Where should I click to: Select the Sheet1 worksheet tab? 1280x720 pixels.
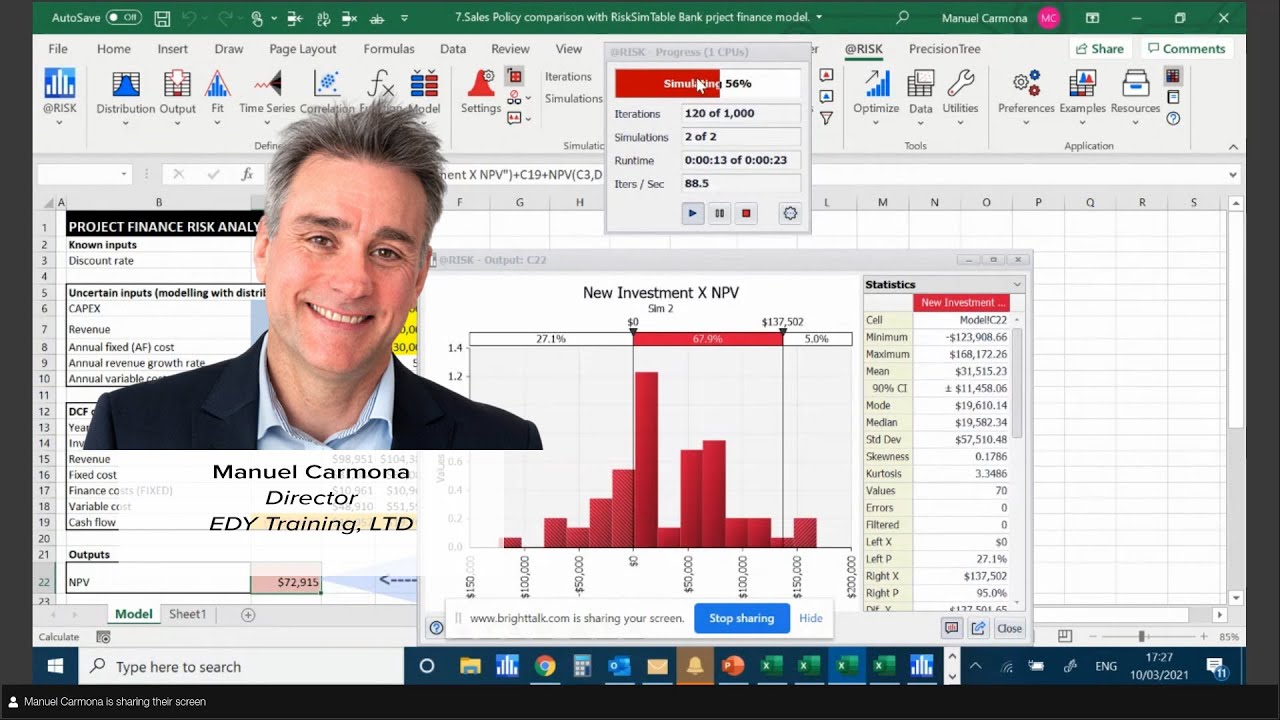187,615
